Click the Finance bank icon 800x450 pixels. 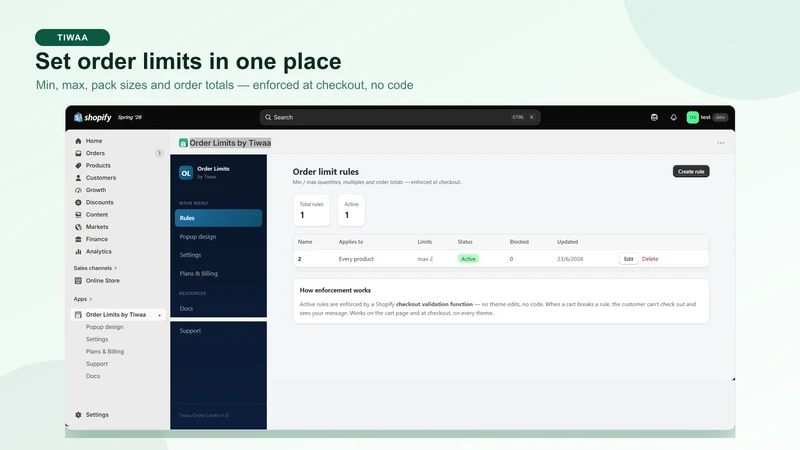[78, 239]
